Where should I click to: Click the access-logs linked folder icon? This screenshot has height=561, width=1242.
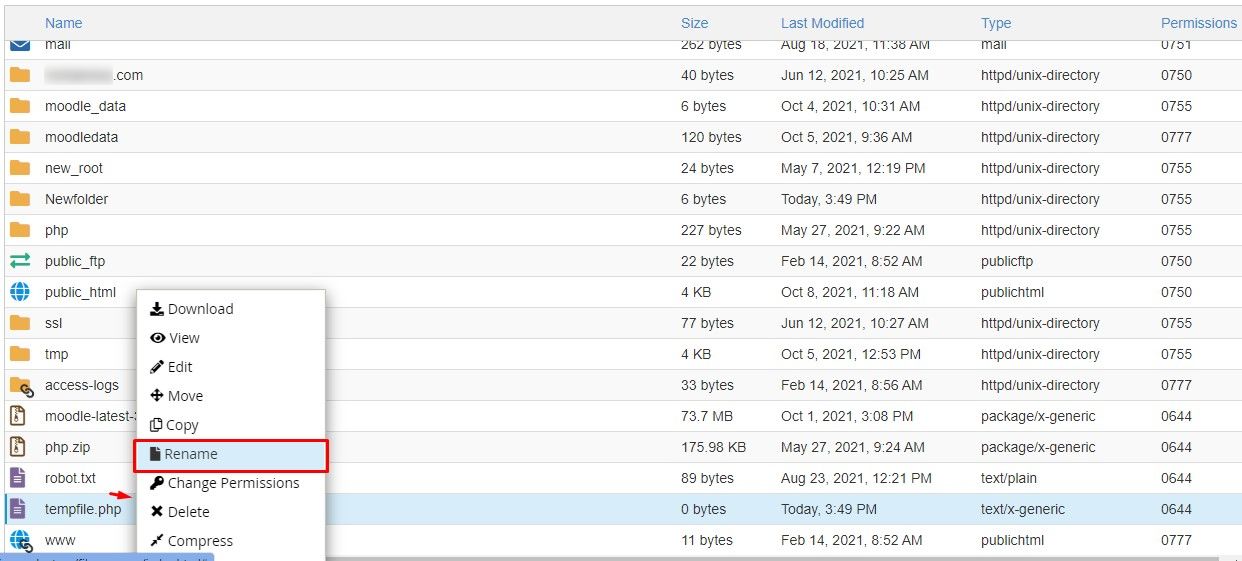click(x=20, y=386)
